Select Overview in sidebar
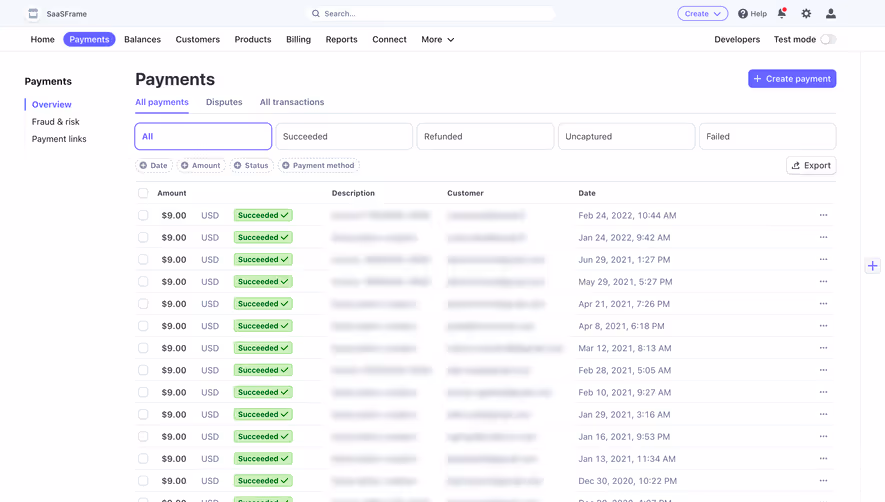 (x=51, y=104)
